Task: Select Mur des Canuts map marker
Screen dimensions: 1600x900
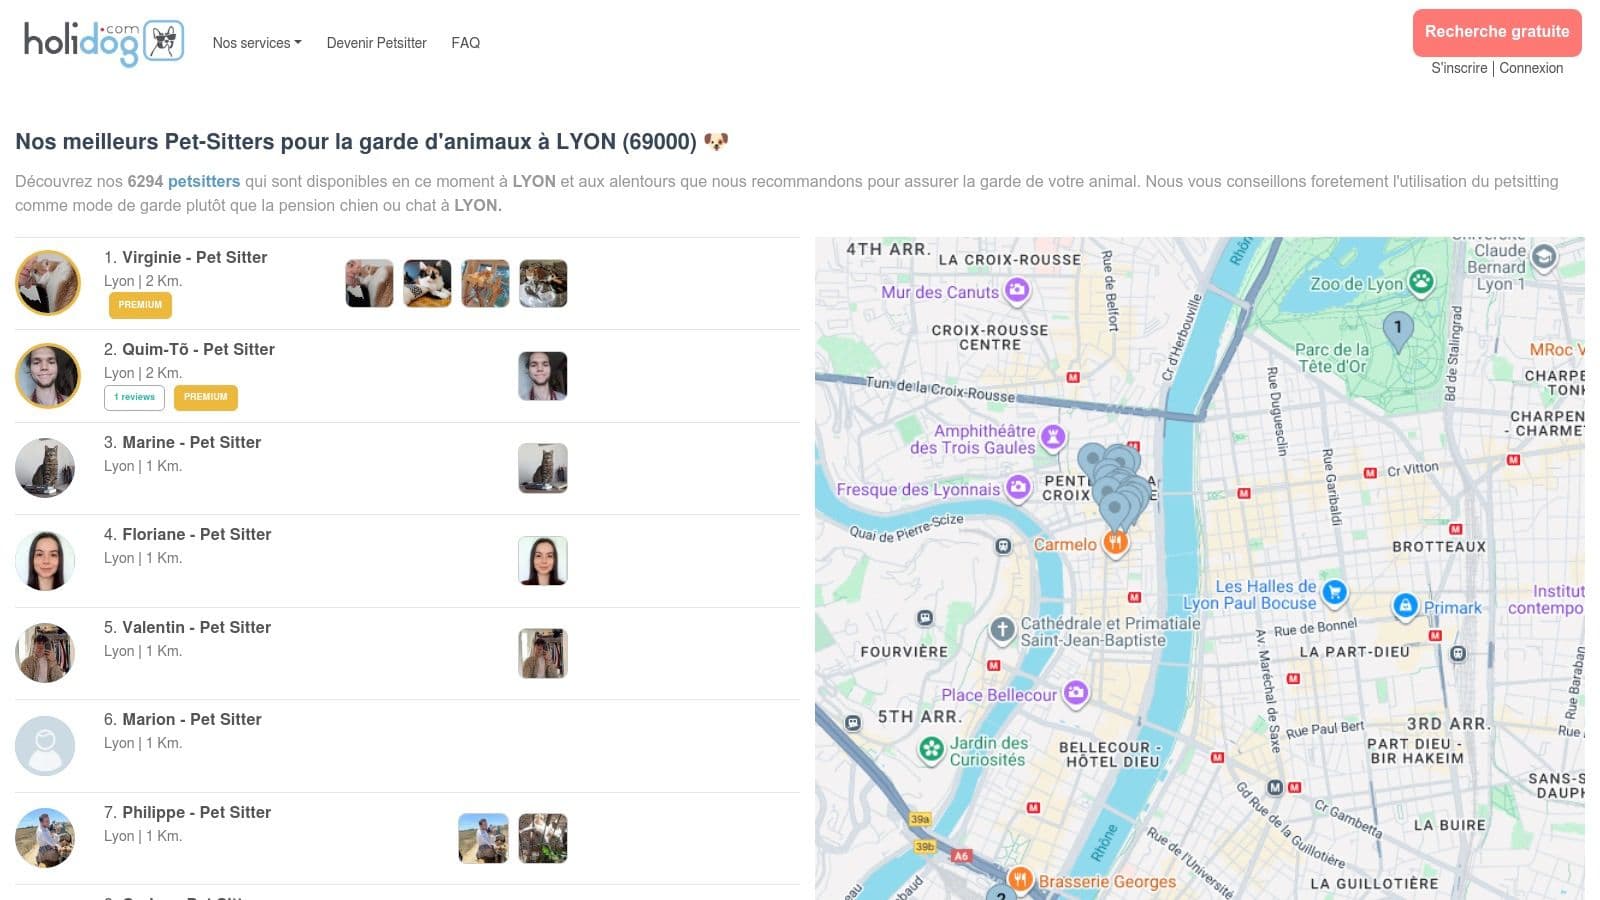Action: click(x=1017, y=291)
